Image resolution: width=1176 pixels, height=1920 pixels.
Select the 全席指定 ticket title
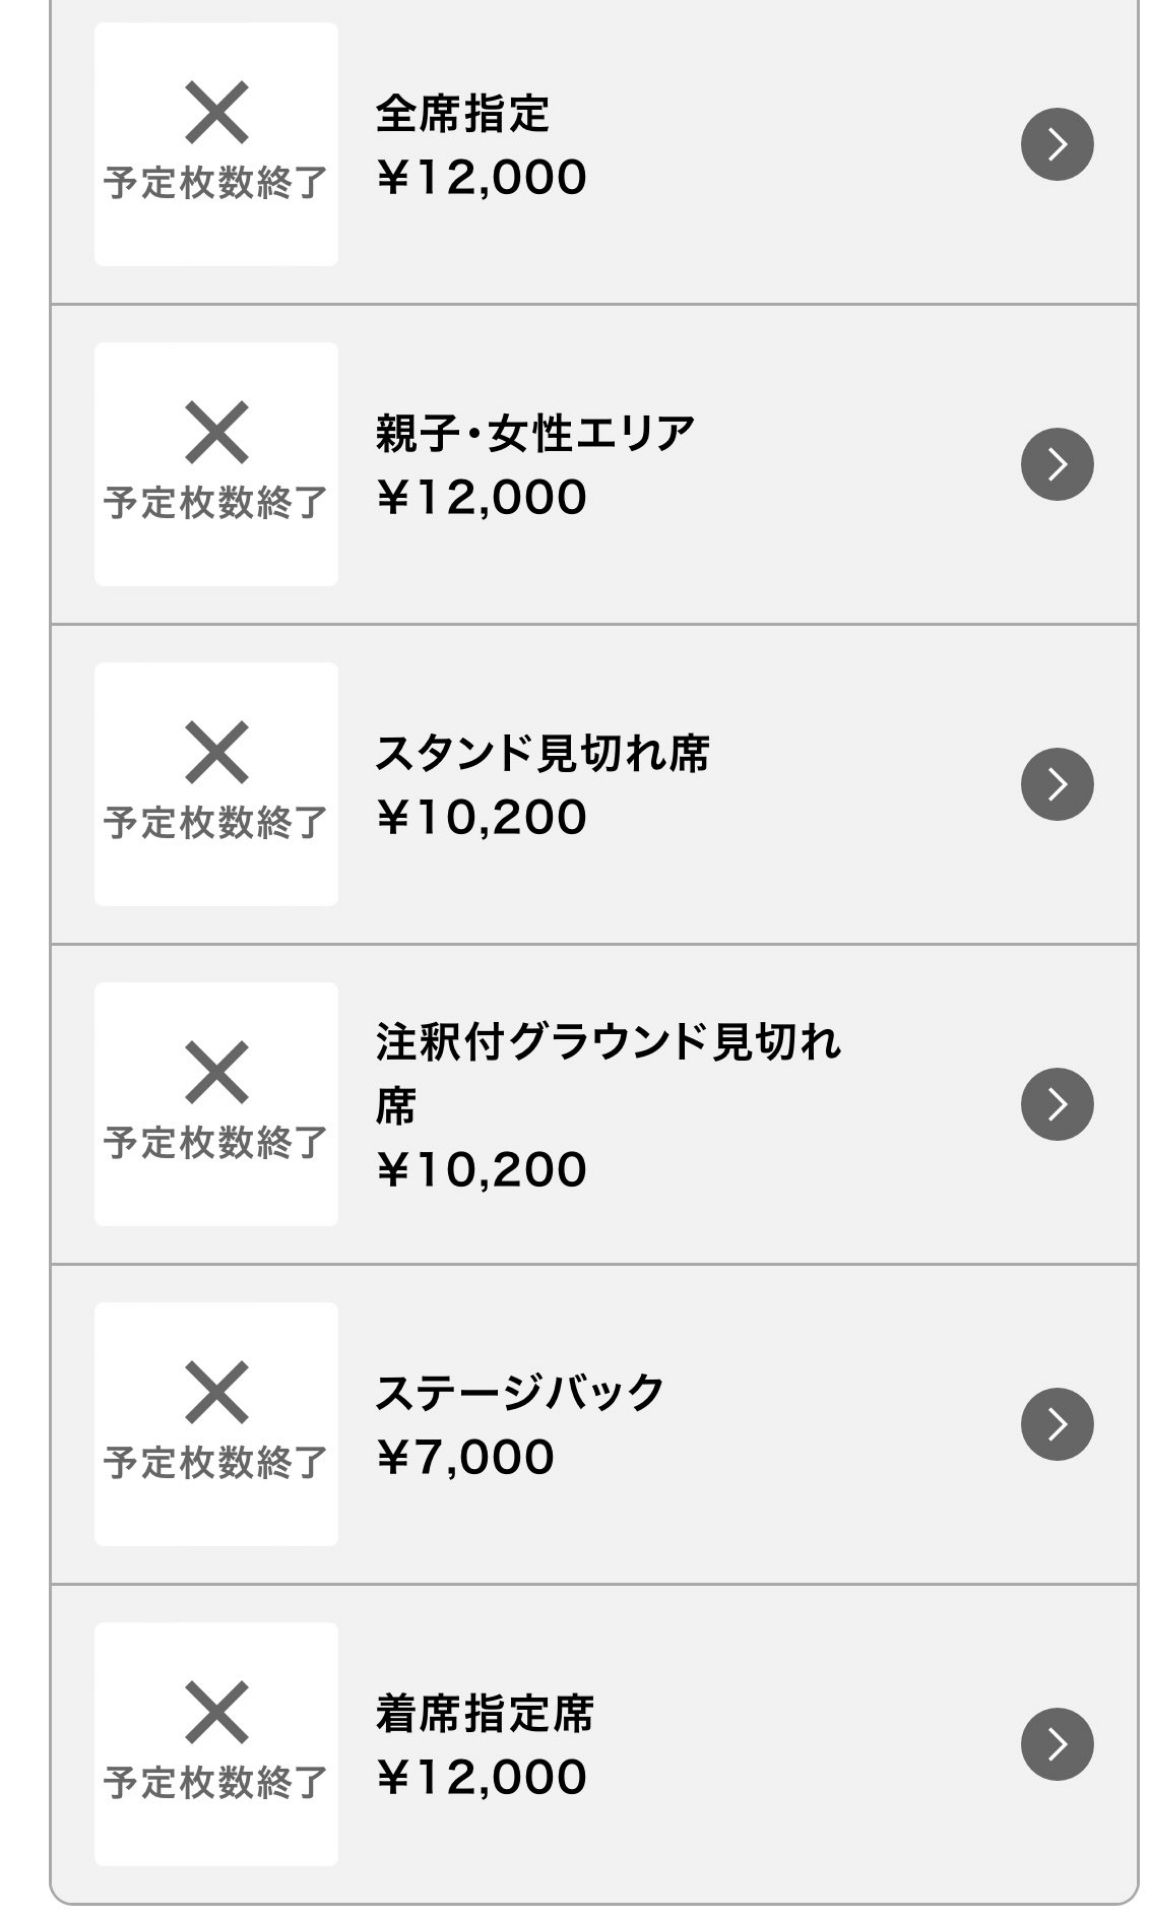click(462, 114)
